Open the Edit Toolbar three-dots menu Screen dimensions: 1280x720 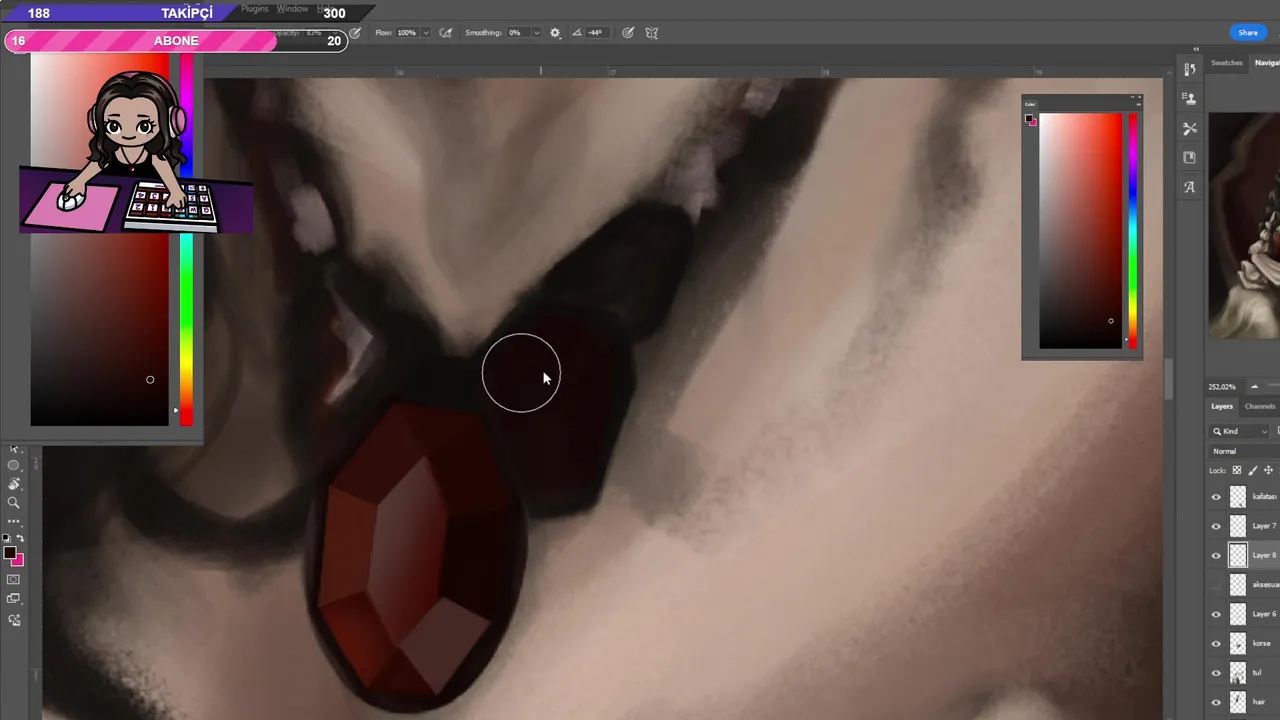pyautogui.click(x=14, y=521)
